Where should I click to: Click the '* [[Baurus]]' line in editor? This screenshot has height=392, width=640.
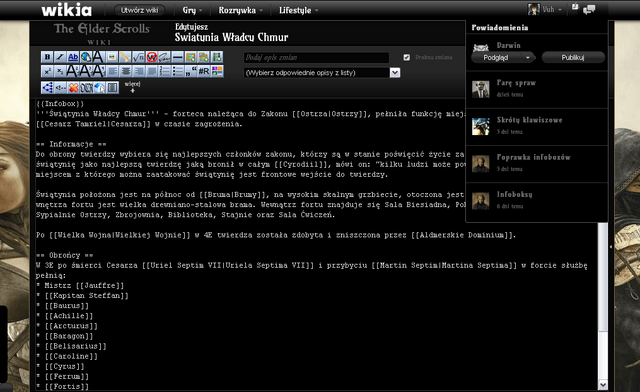(62, 305)
